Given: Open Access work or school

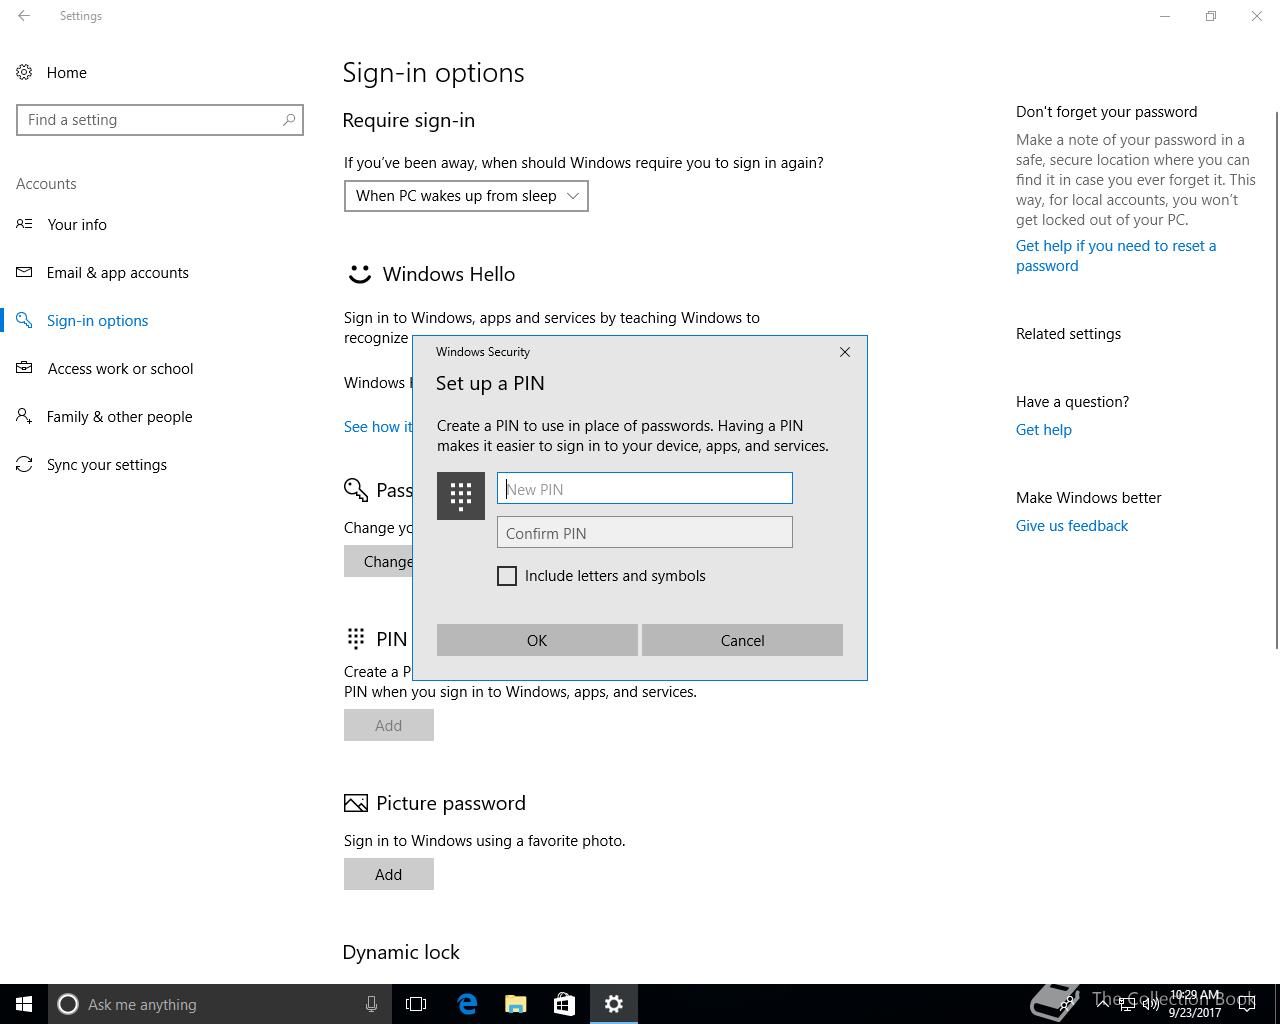Looking at the screenshot, I should [120, 368].
